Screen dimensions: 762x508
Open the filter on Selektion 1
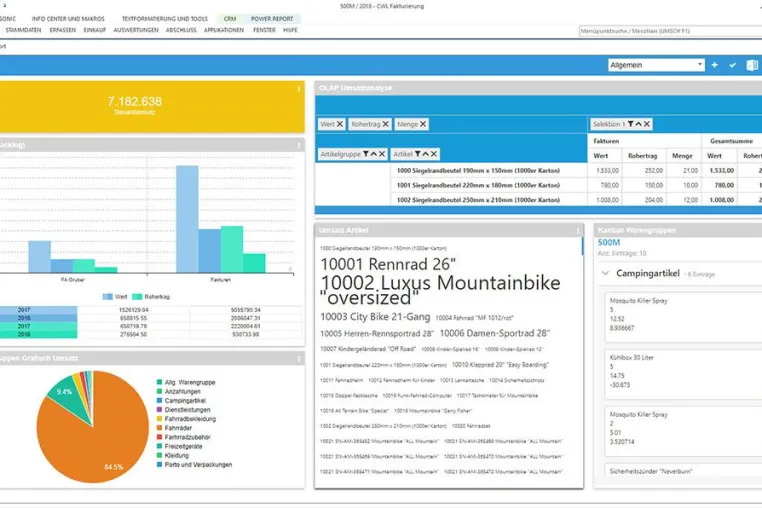pyautogui.click(x=630, y=124)
